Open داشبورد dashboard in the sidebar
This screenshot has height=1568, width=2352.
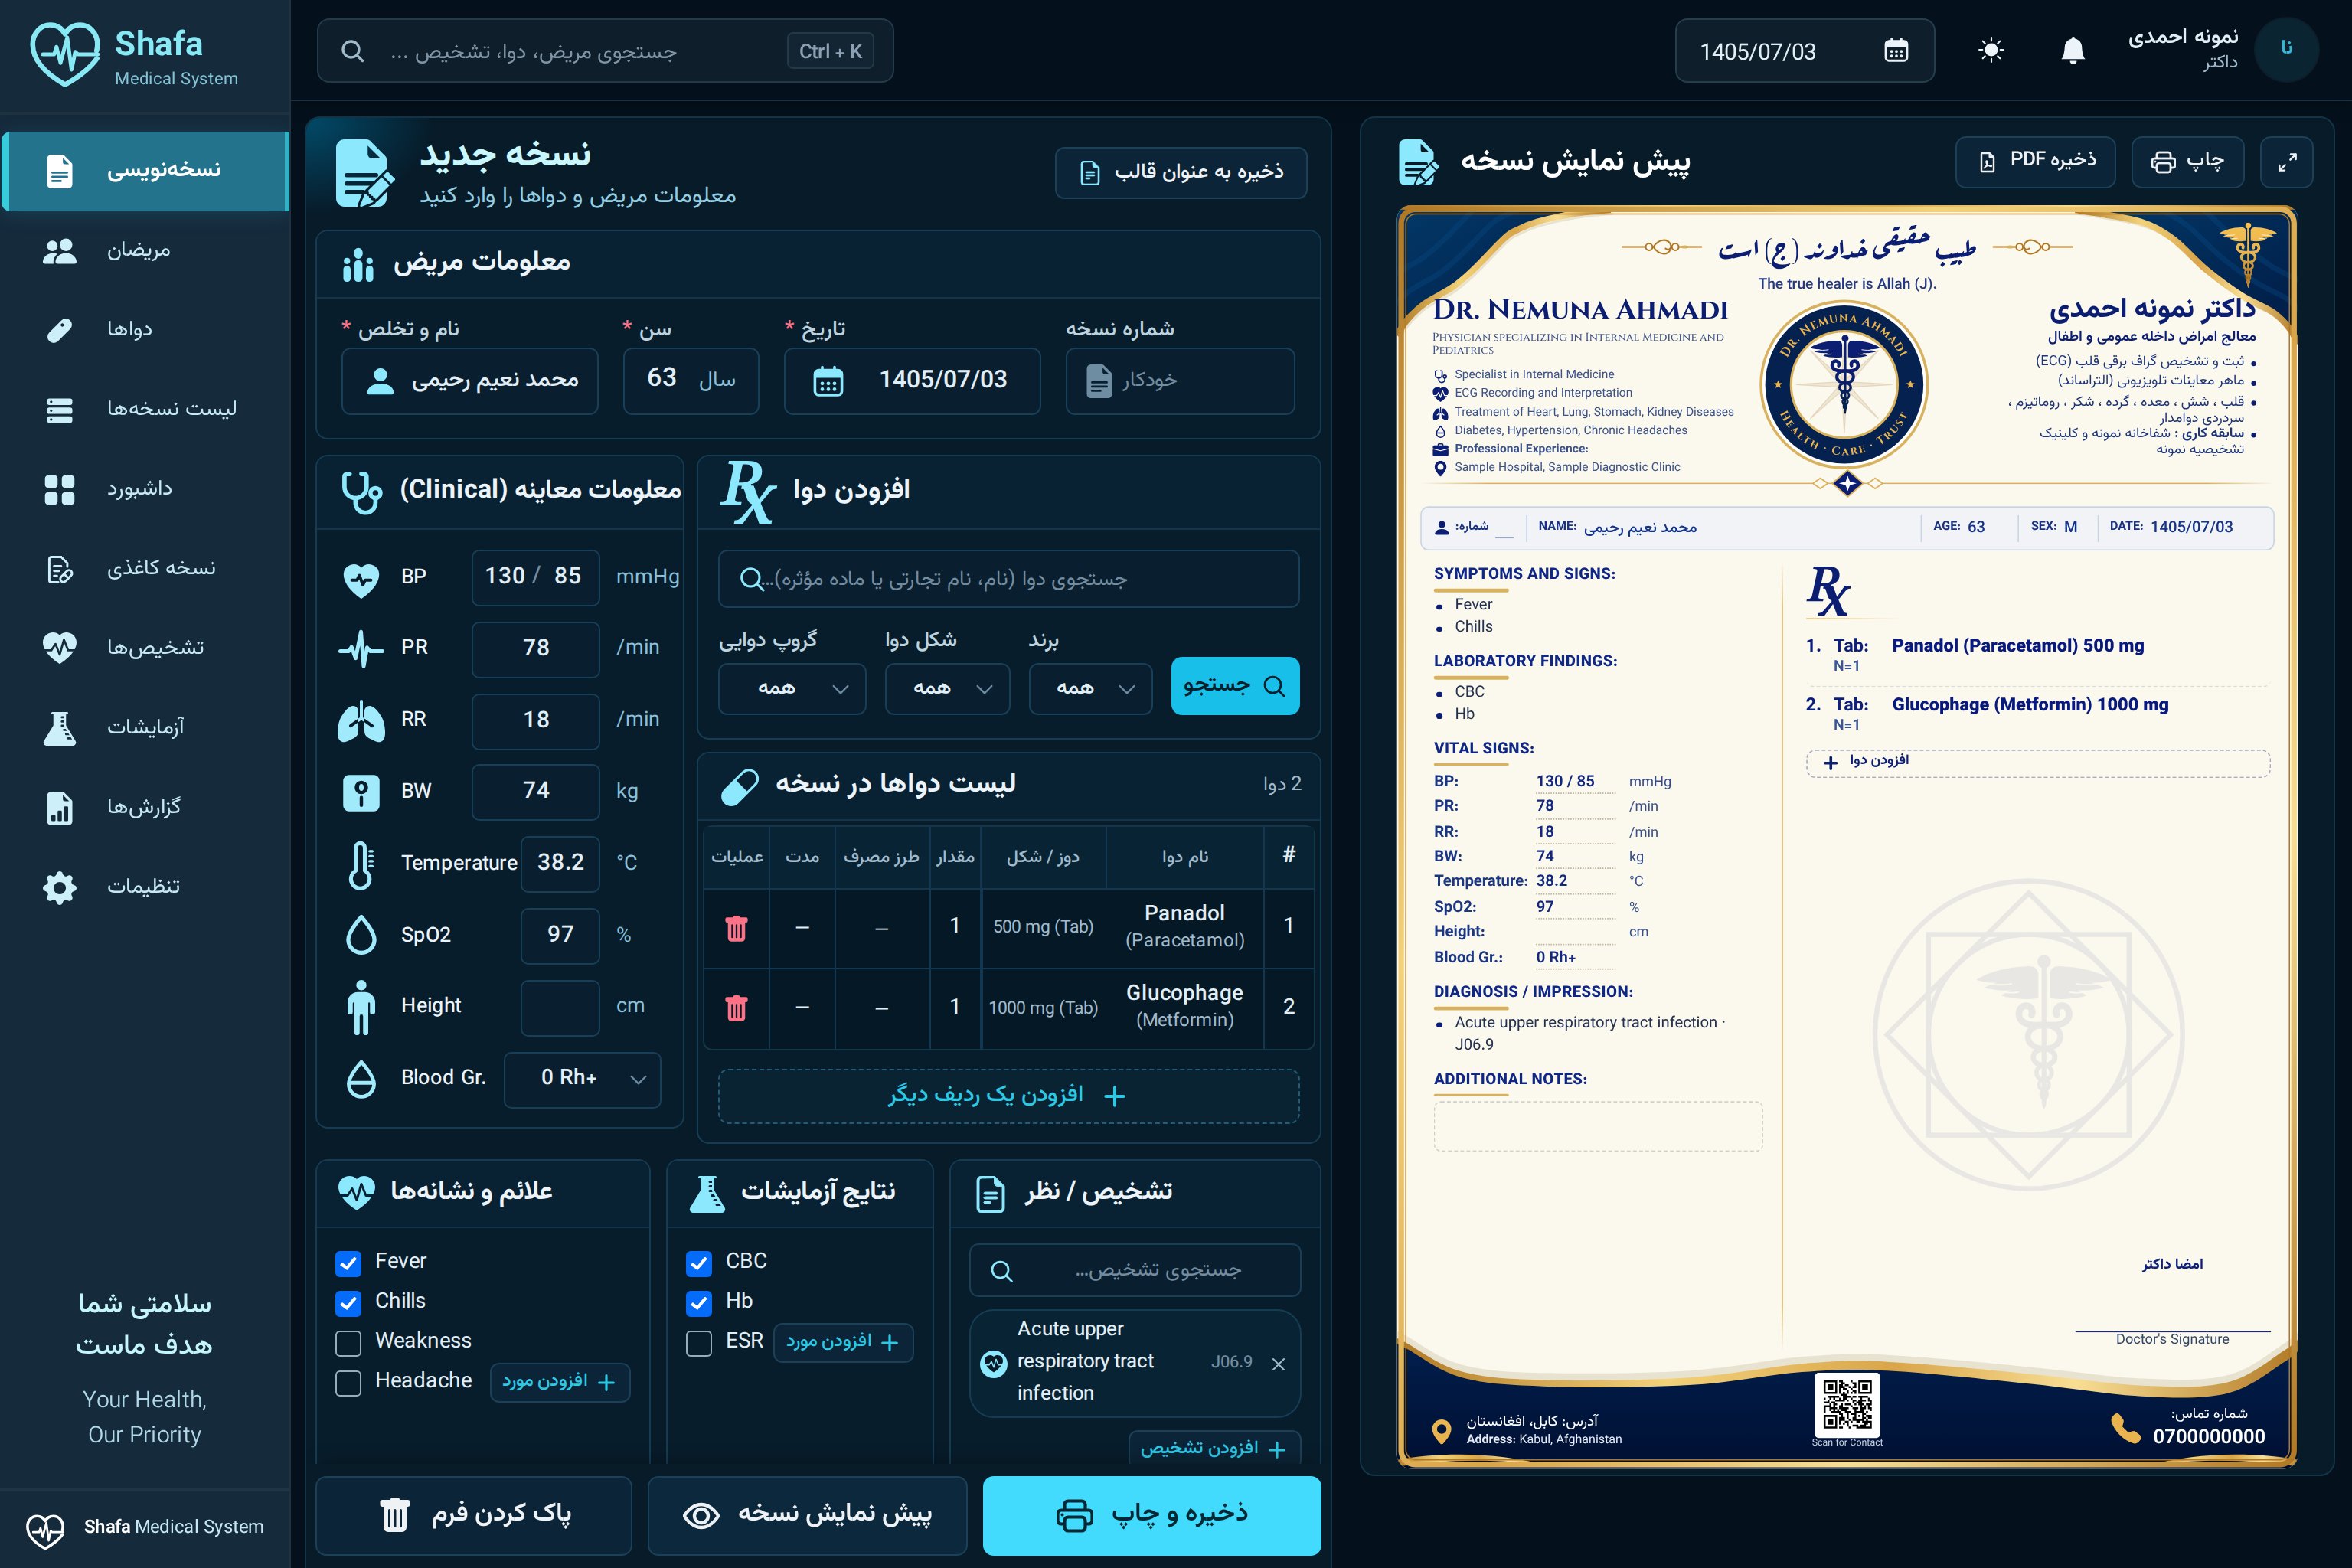click(145, 489)
